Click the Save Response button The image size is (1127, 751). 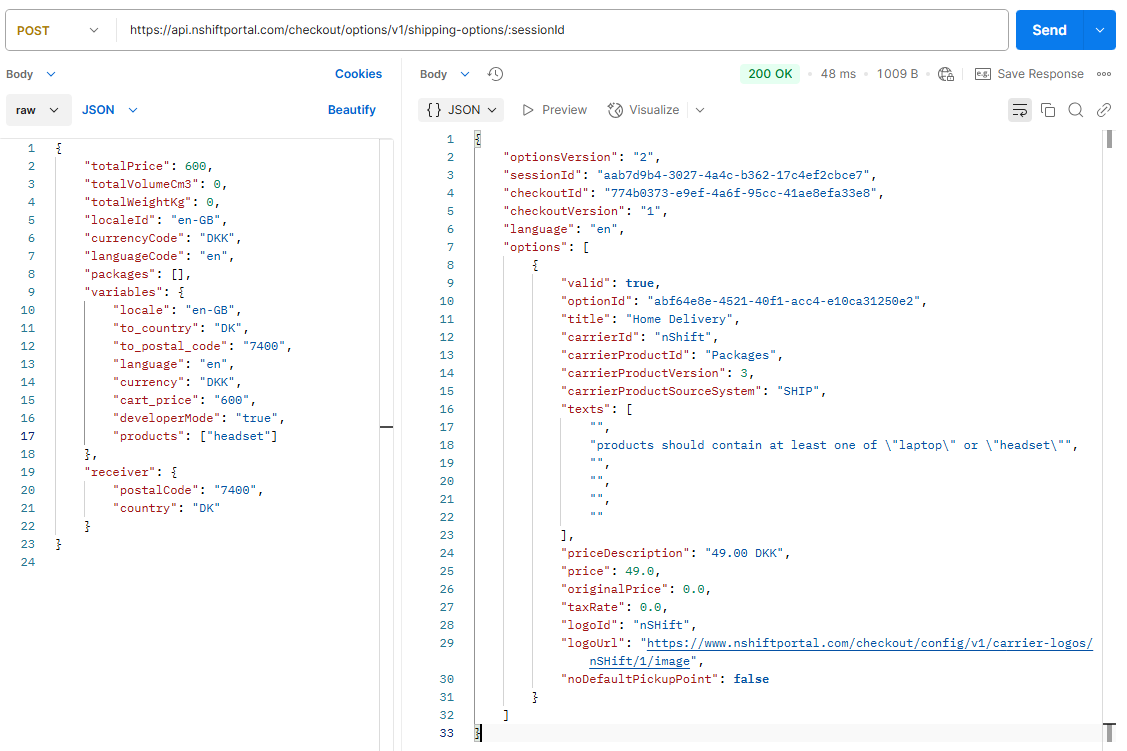(x=1029, y=74)
